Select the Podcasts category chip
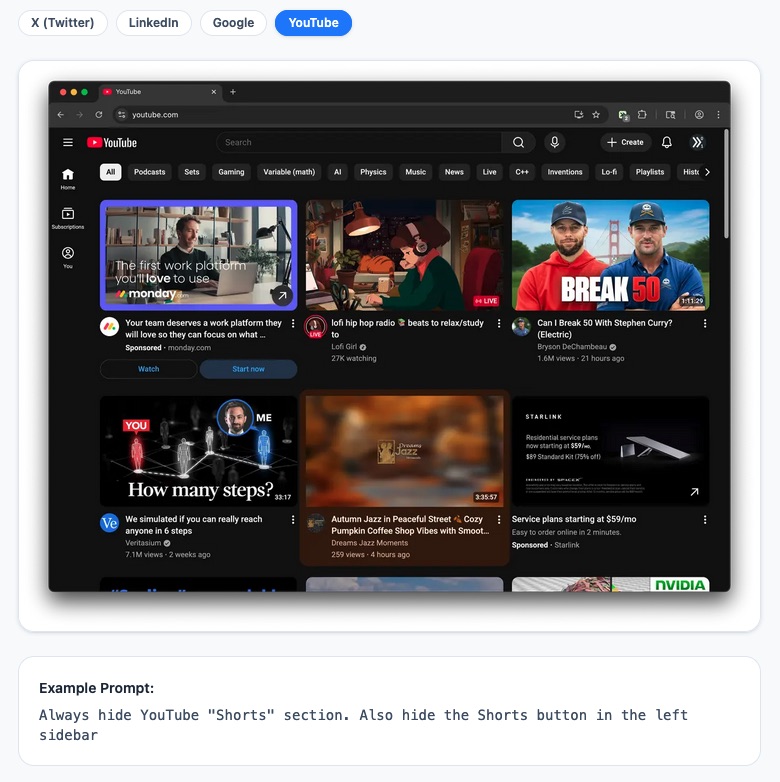This screenshot has height=782, width=780. [x=150, y=172]
